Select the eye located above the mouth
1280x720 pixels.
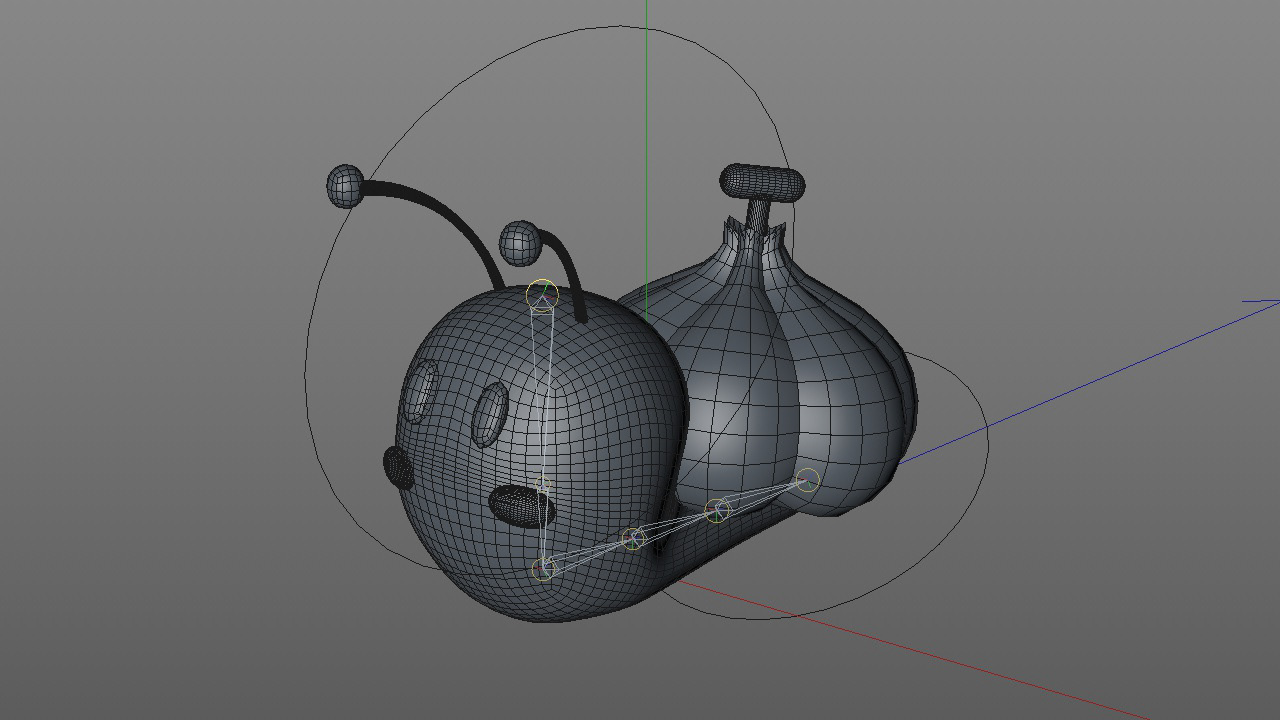tap(490, 414)
